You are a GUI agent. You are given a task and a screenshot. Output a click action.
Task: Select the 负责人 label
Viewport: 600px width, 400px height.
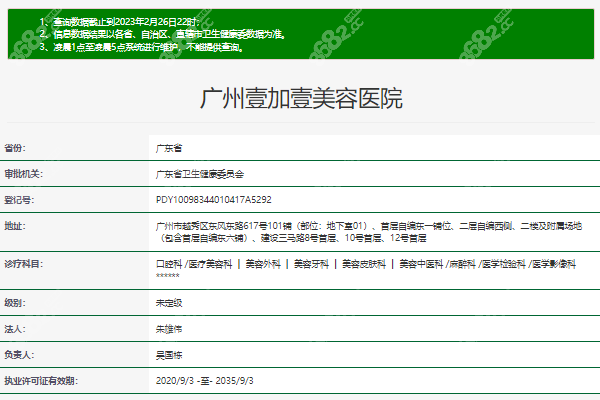pos(19,355)
